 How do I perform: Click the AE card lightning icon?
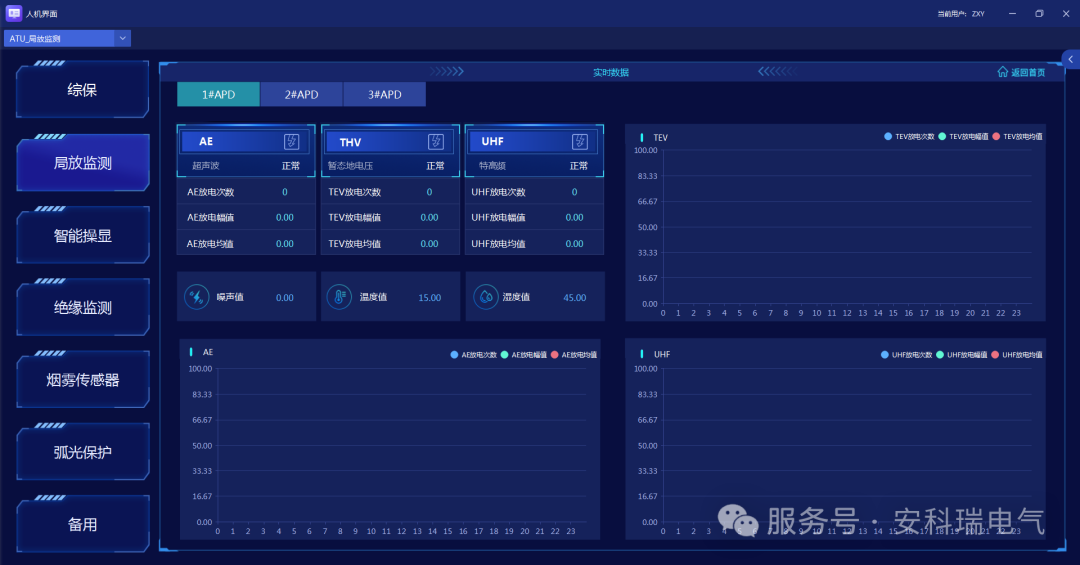291,141
